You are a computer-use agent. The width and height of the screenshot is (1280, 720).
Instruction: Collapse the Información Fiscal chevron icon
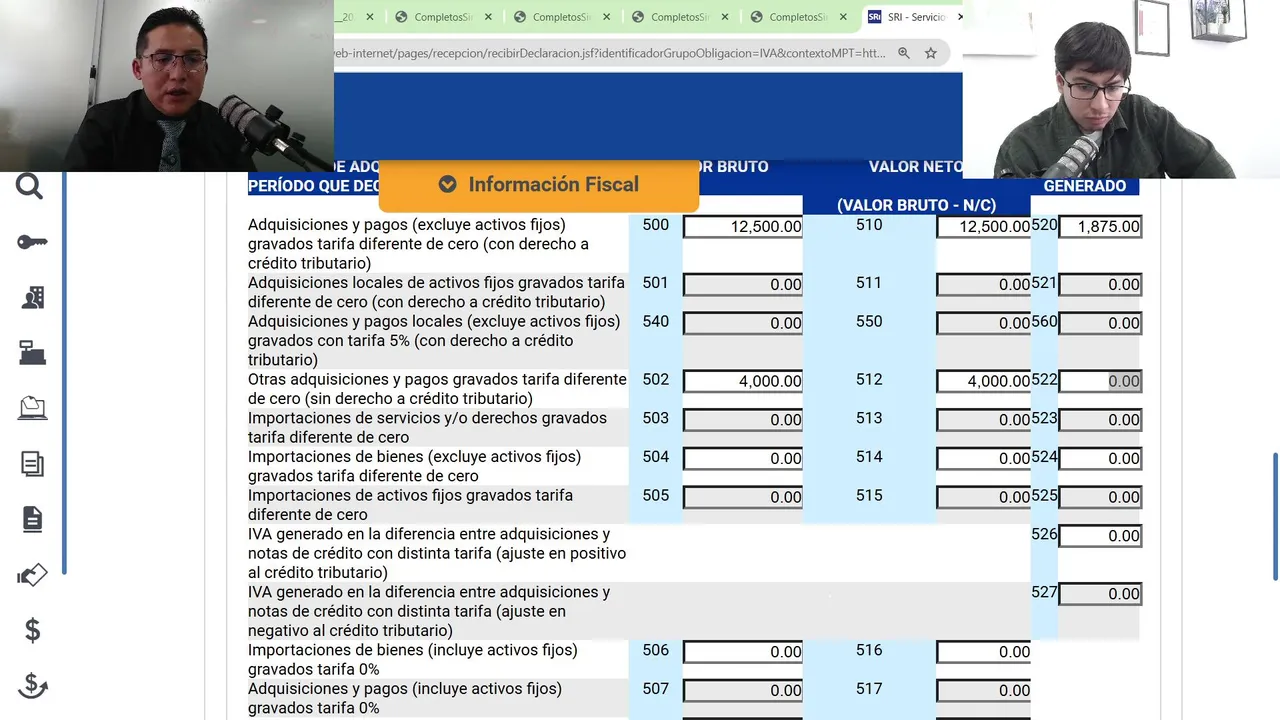448,184
